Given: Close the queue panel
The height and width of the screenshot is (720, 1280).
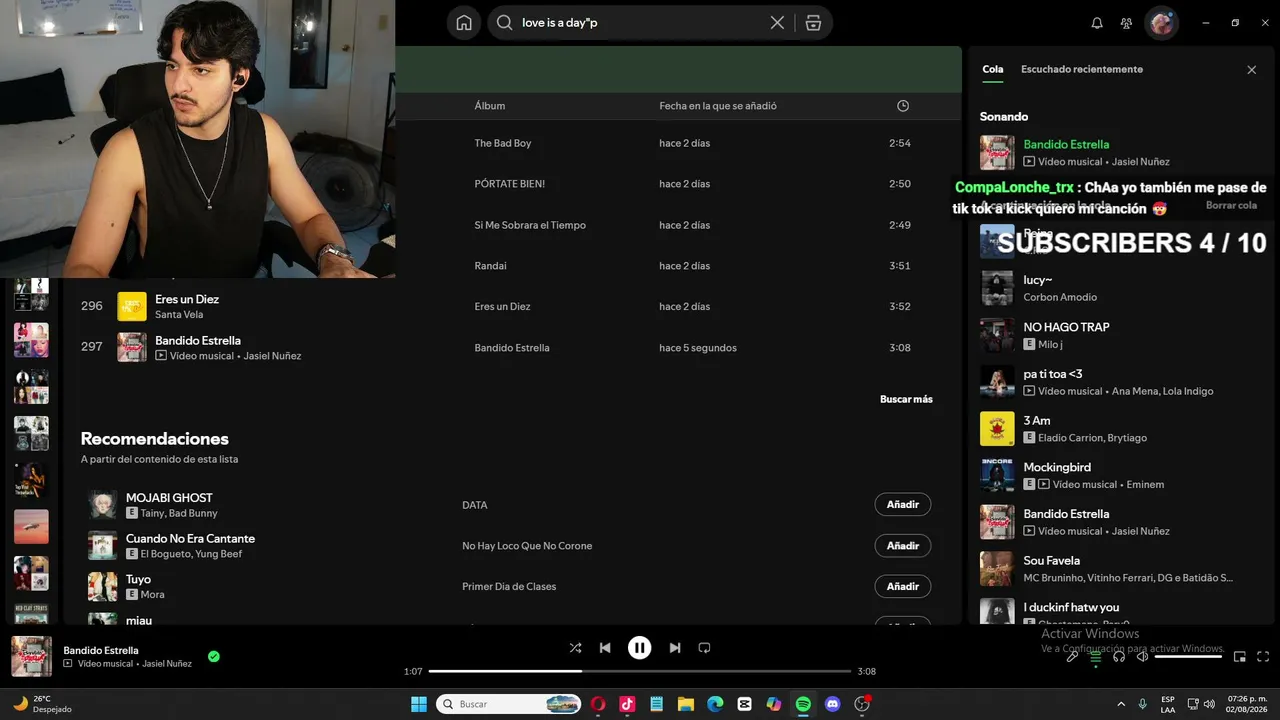Looking at the screenshot, I should coord(1251,70).
